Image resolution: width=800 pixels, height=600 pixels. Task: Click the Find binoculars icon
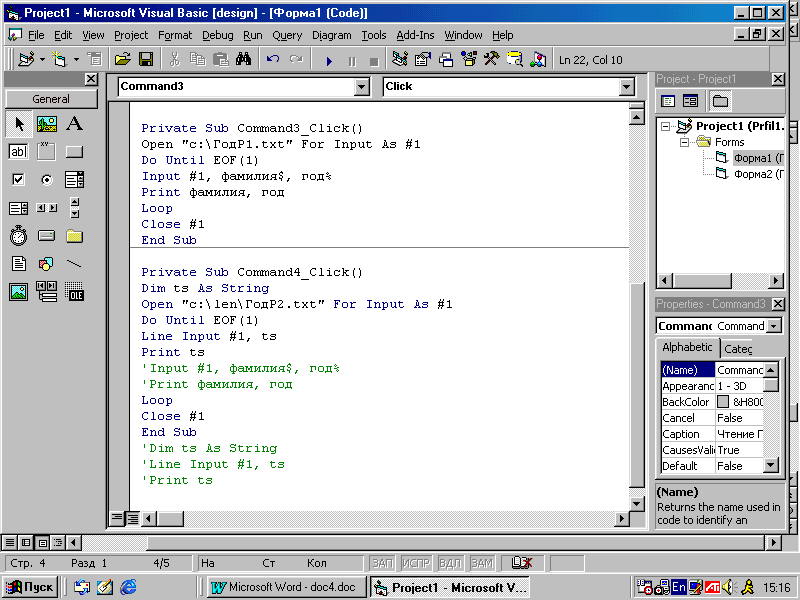click(x=243, y=60)
